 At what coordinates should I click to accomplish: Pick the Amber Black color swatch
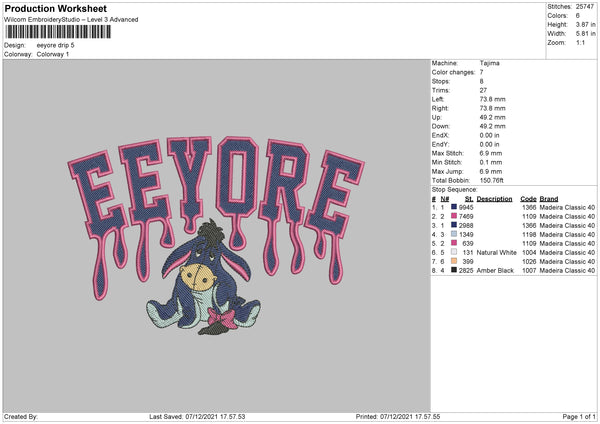pyautogui.click(x=454, y=270)
